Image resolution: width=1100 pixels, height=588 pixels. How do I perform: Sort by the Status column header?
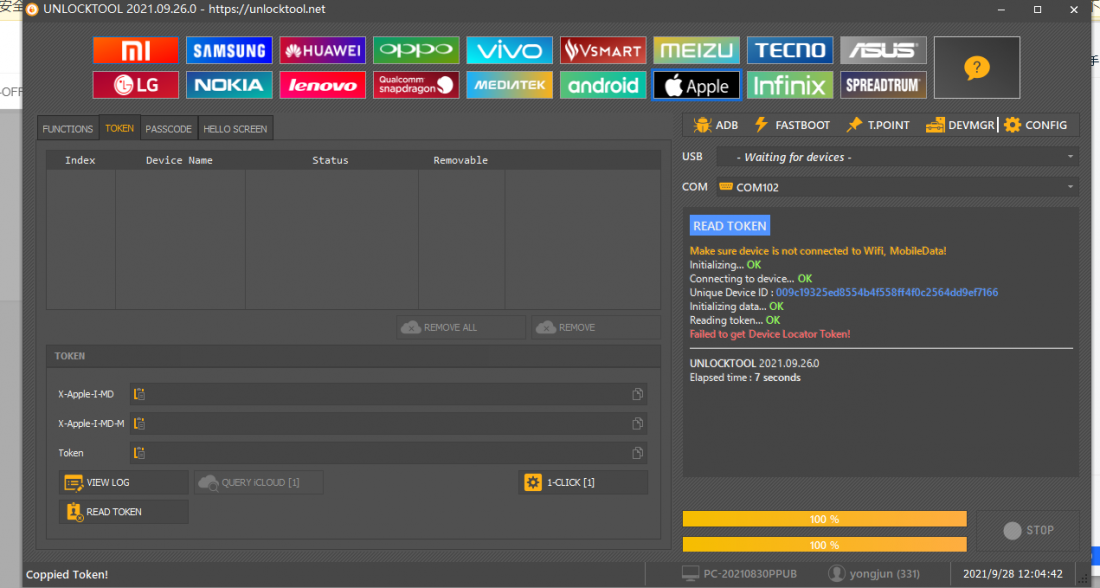pos(330,160)
